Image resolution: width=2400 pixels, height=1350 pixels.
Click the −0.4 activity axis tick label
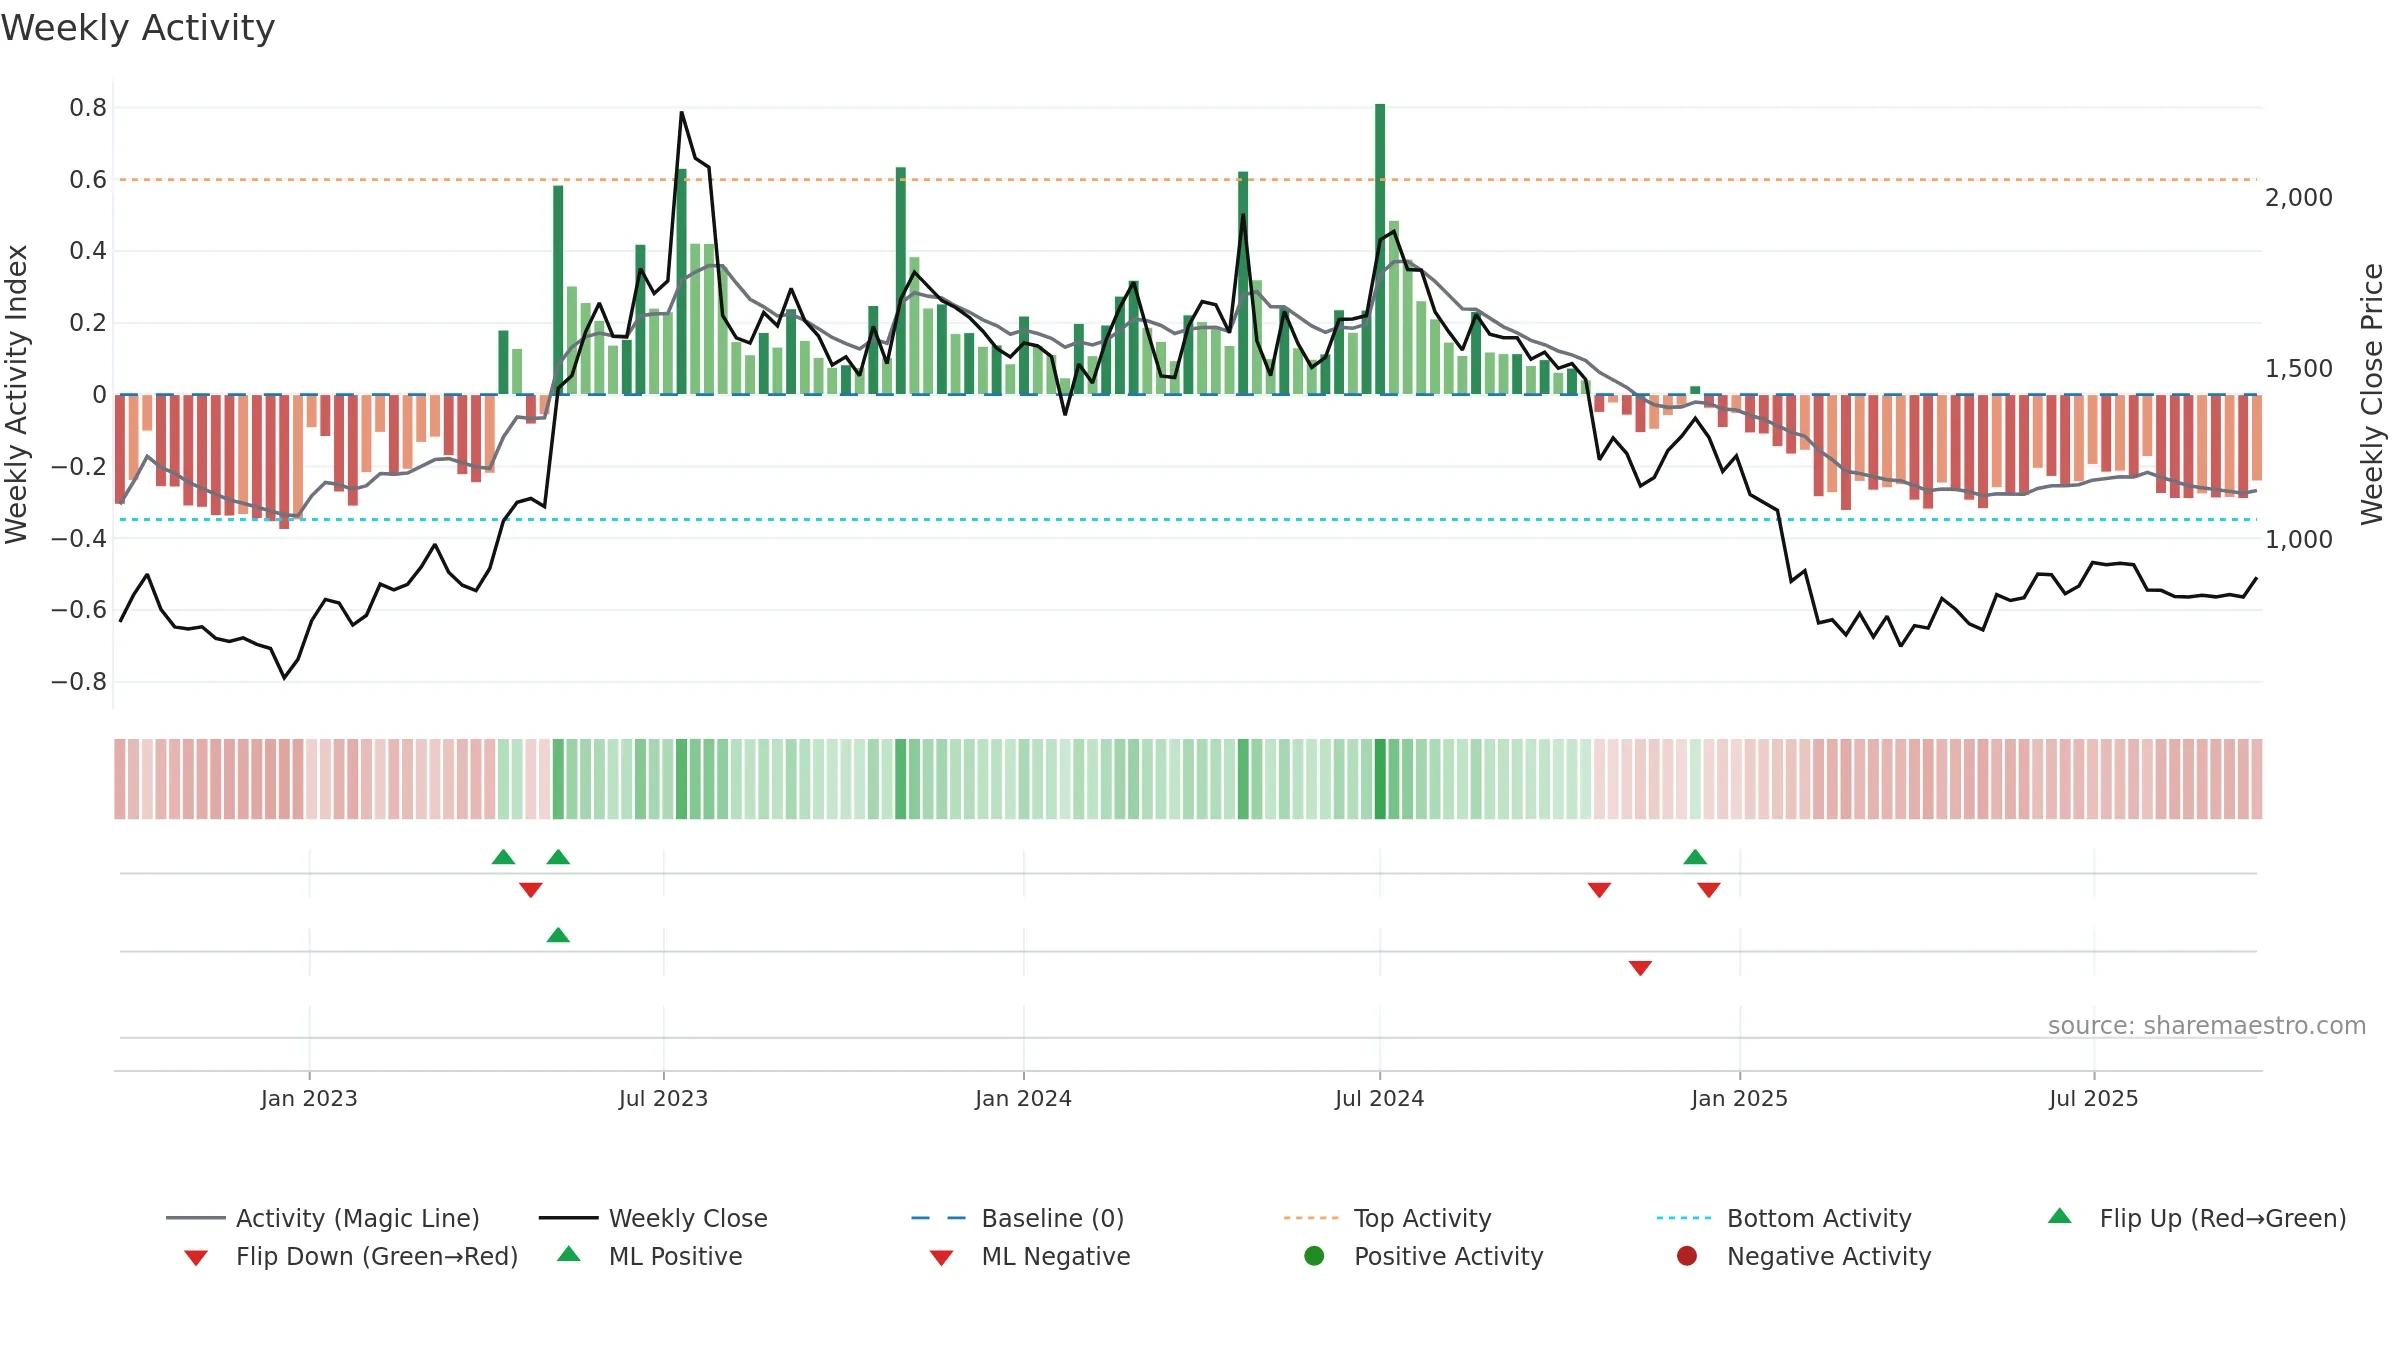pos(79,538)
